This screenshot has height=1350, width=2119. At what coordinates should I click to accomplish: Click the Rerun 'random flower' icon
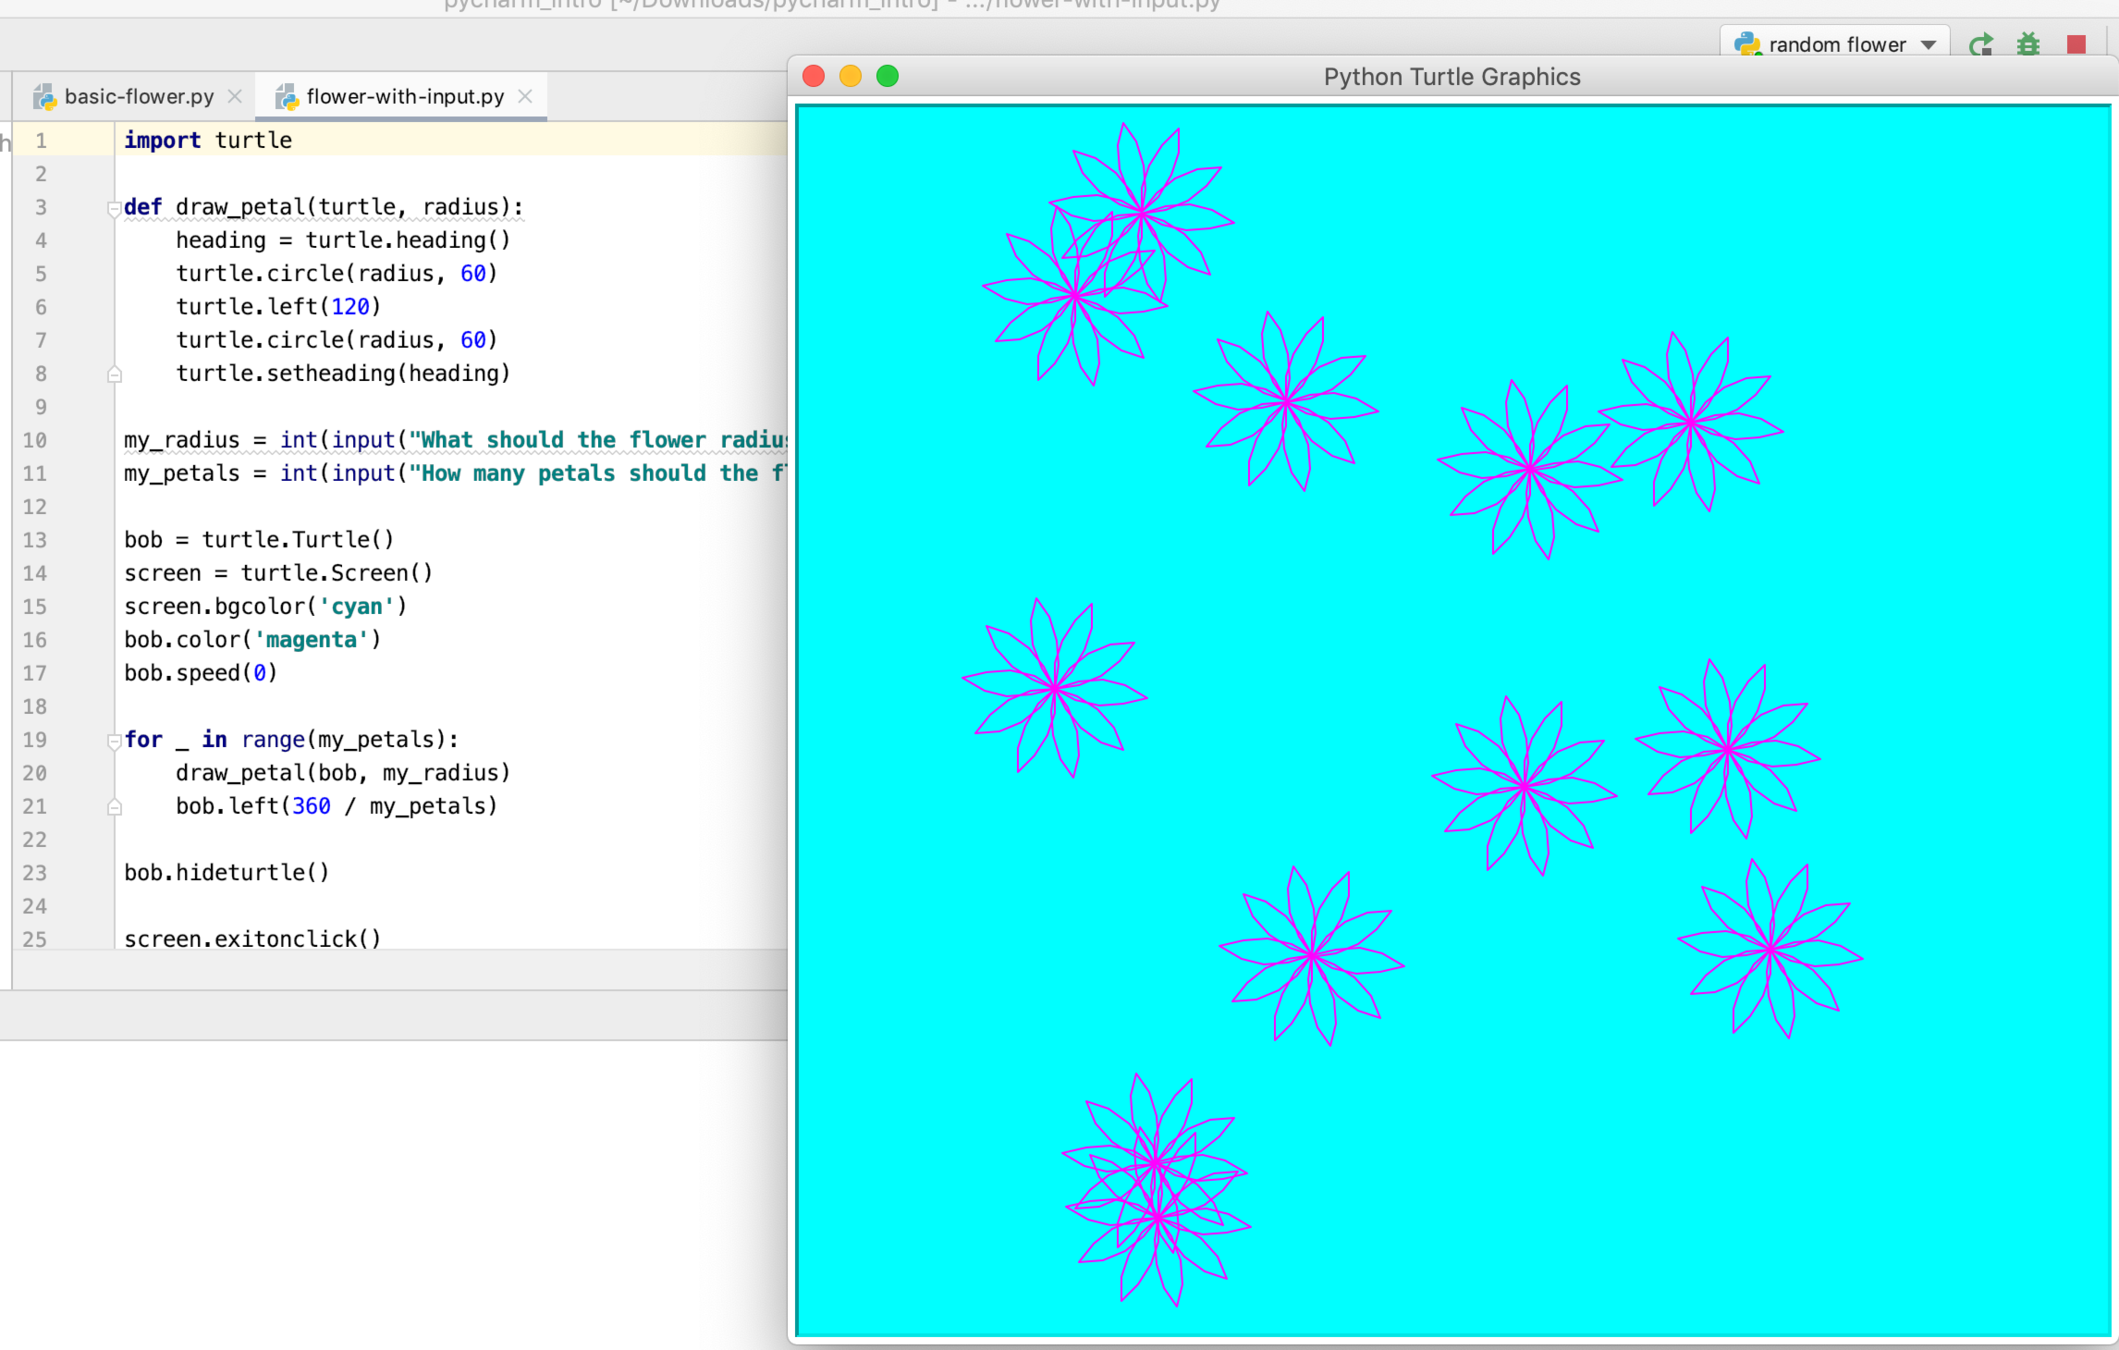pos(1980,45)
